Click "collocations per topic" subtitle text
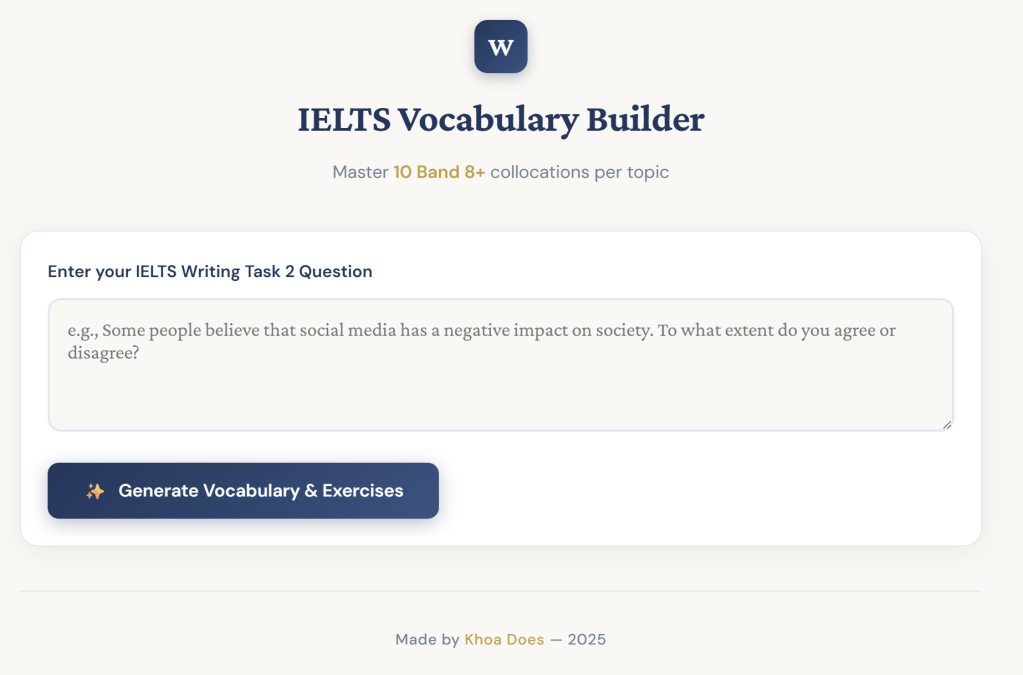Screen dimensions: 1023x675 click(579, 172)
